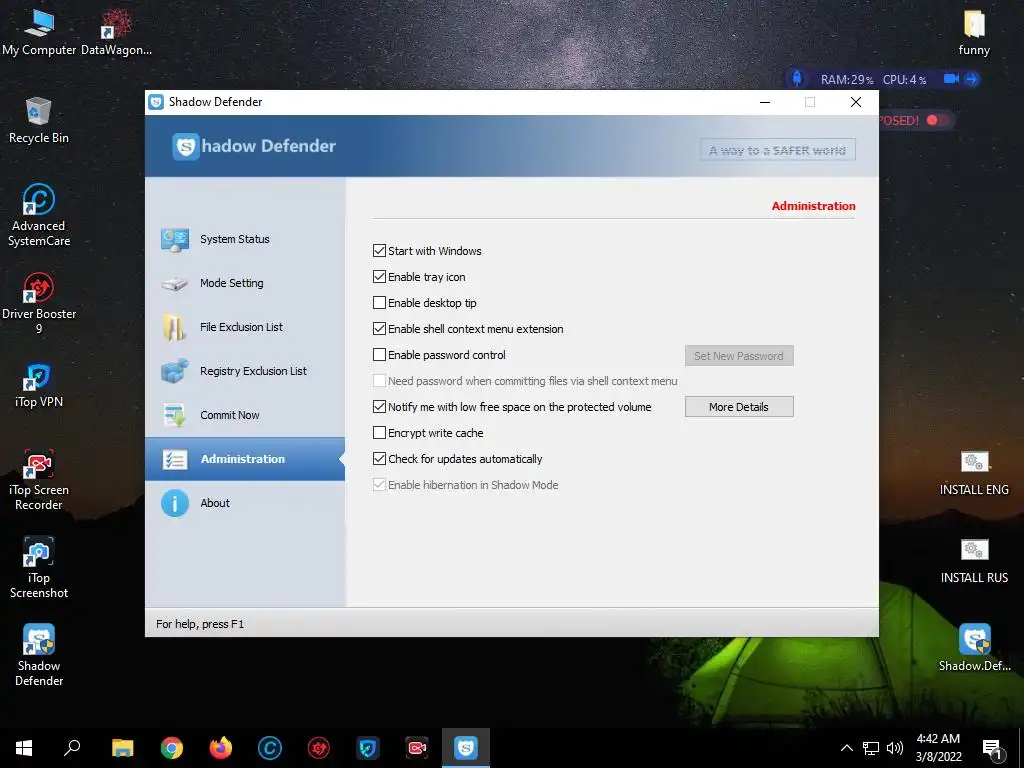The width and height of the screenshot is (1024, 768).
Task: Click the About info icon
Action: (174, 503)
